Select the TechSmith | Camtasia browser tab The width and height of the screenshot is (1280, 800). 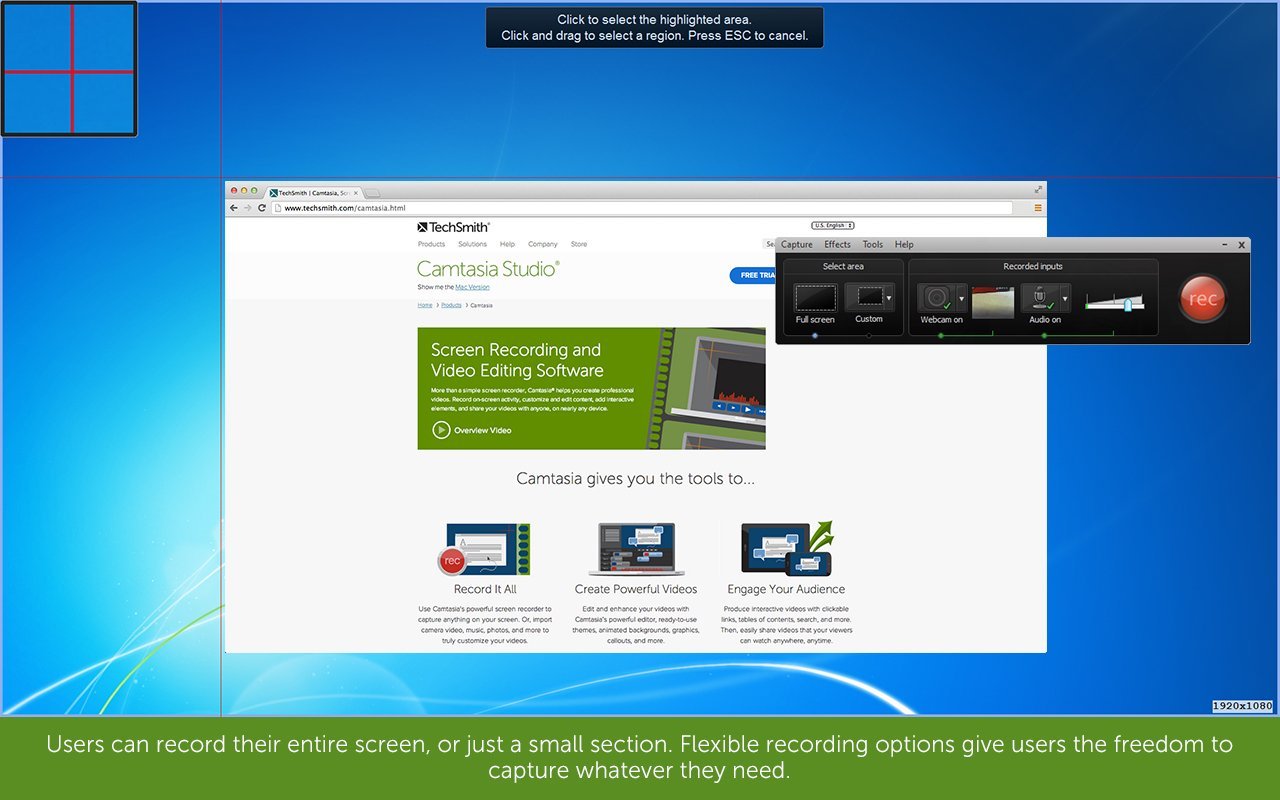[x=311, y=192]
